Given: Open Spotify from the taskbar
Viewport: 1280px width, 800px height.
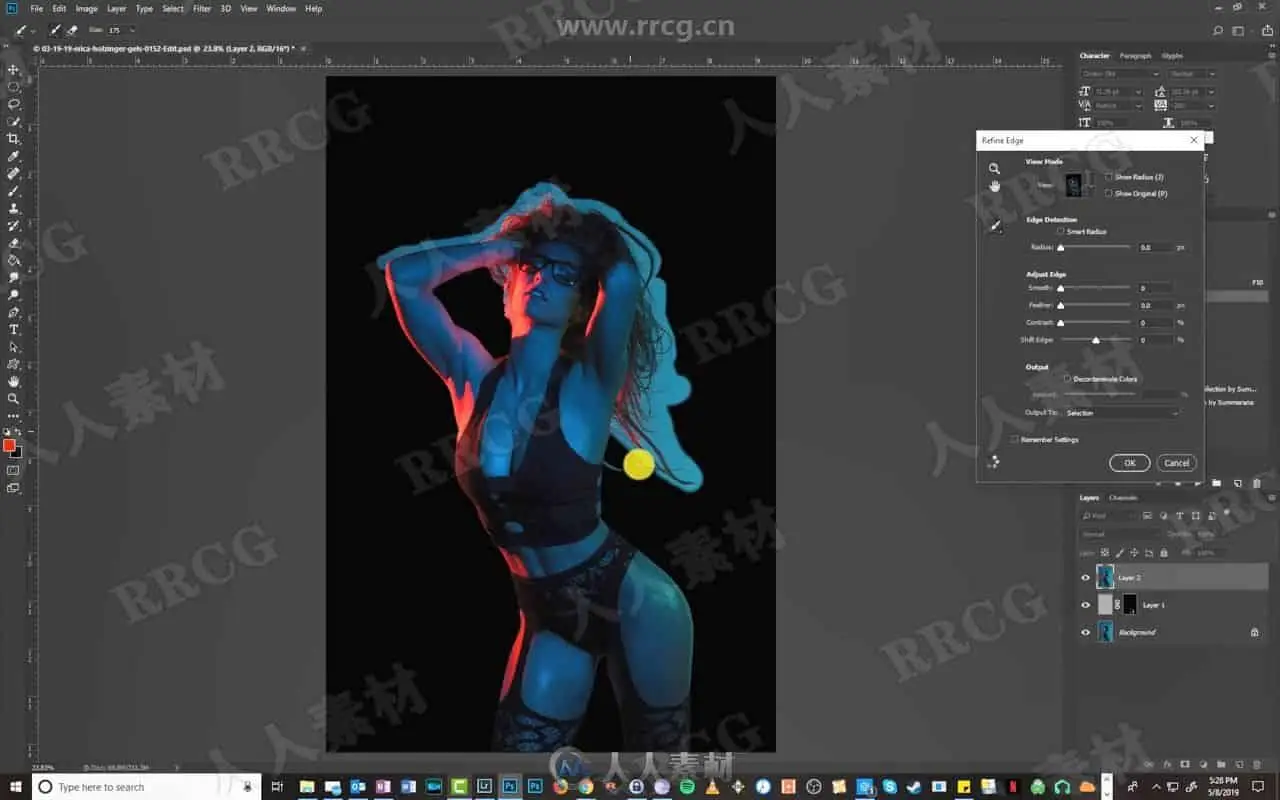Looking at the screenshot, I should tap(687, 787).
